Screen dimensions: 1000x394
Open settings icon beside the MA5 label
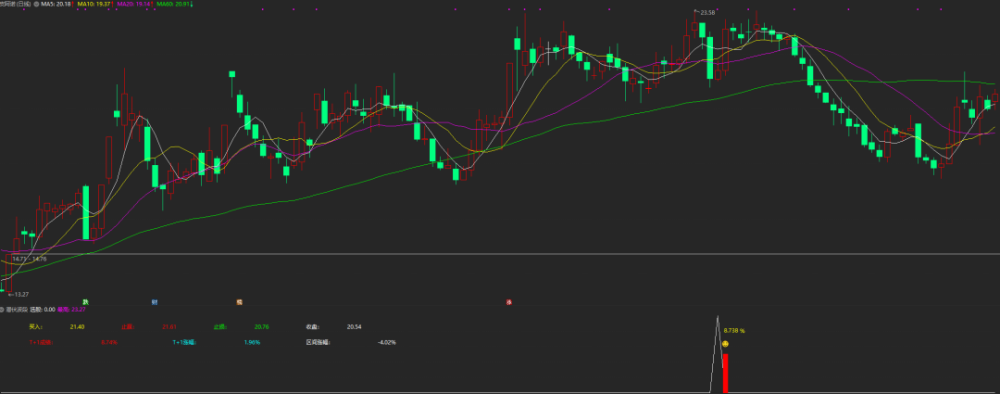pos(36,4)
